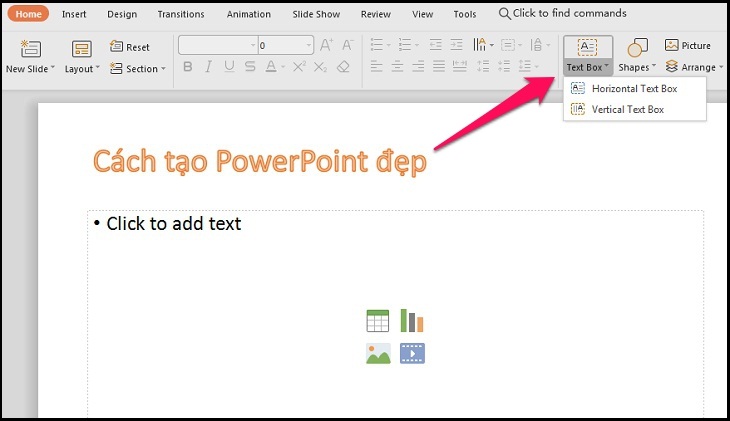Click the align text icon with dashed box
730x421 pixels.
(x=507, y=45)
